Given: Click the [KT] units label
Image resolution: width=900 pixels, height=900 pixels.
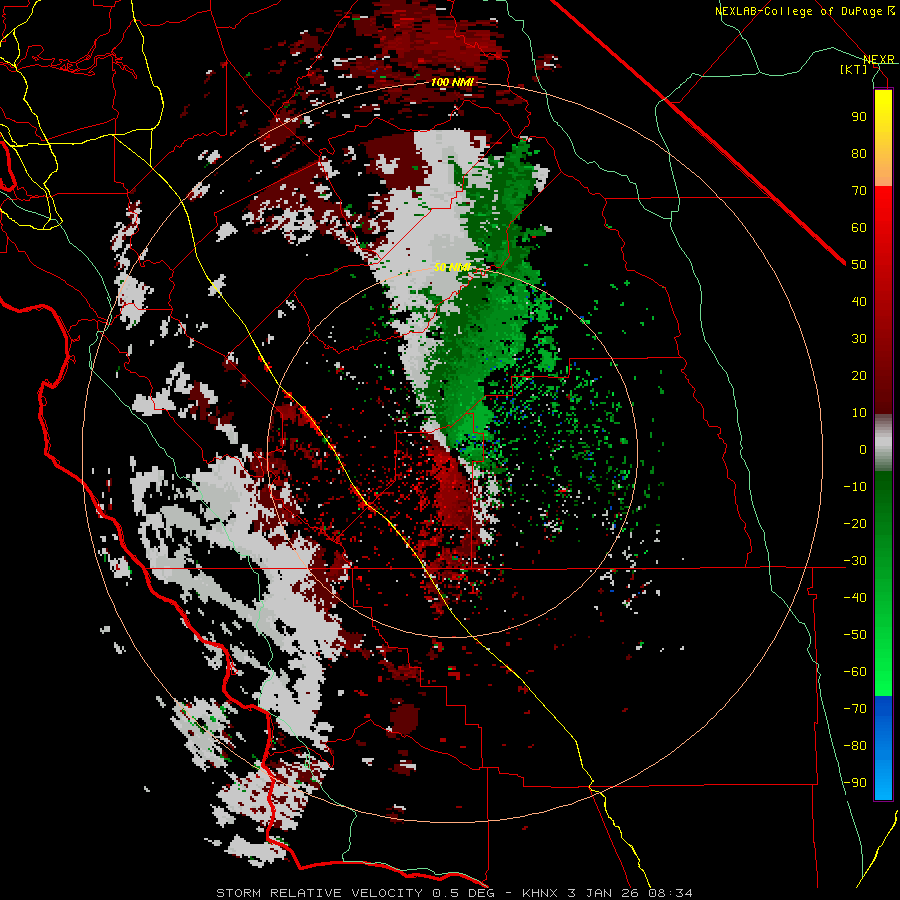Looking at the screenshot, I should 854,69.
